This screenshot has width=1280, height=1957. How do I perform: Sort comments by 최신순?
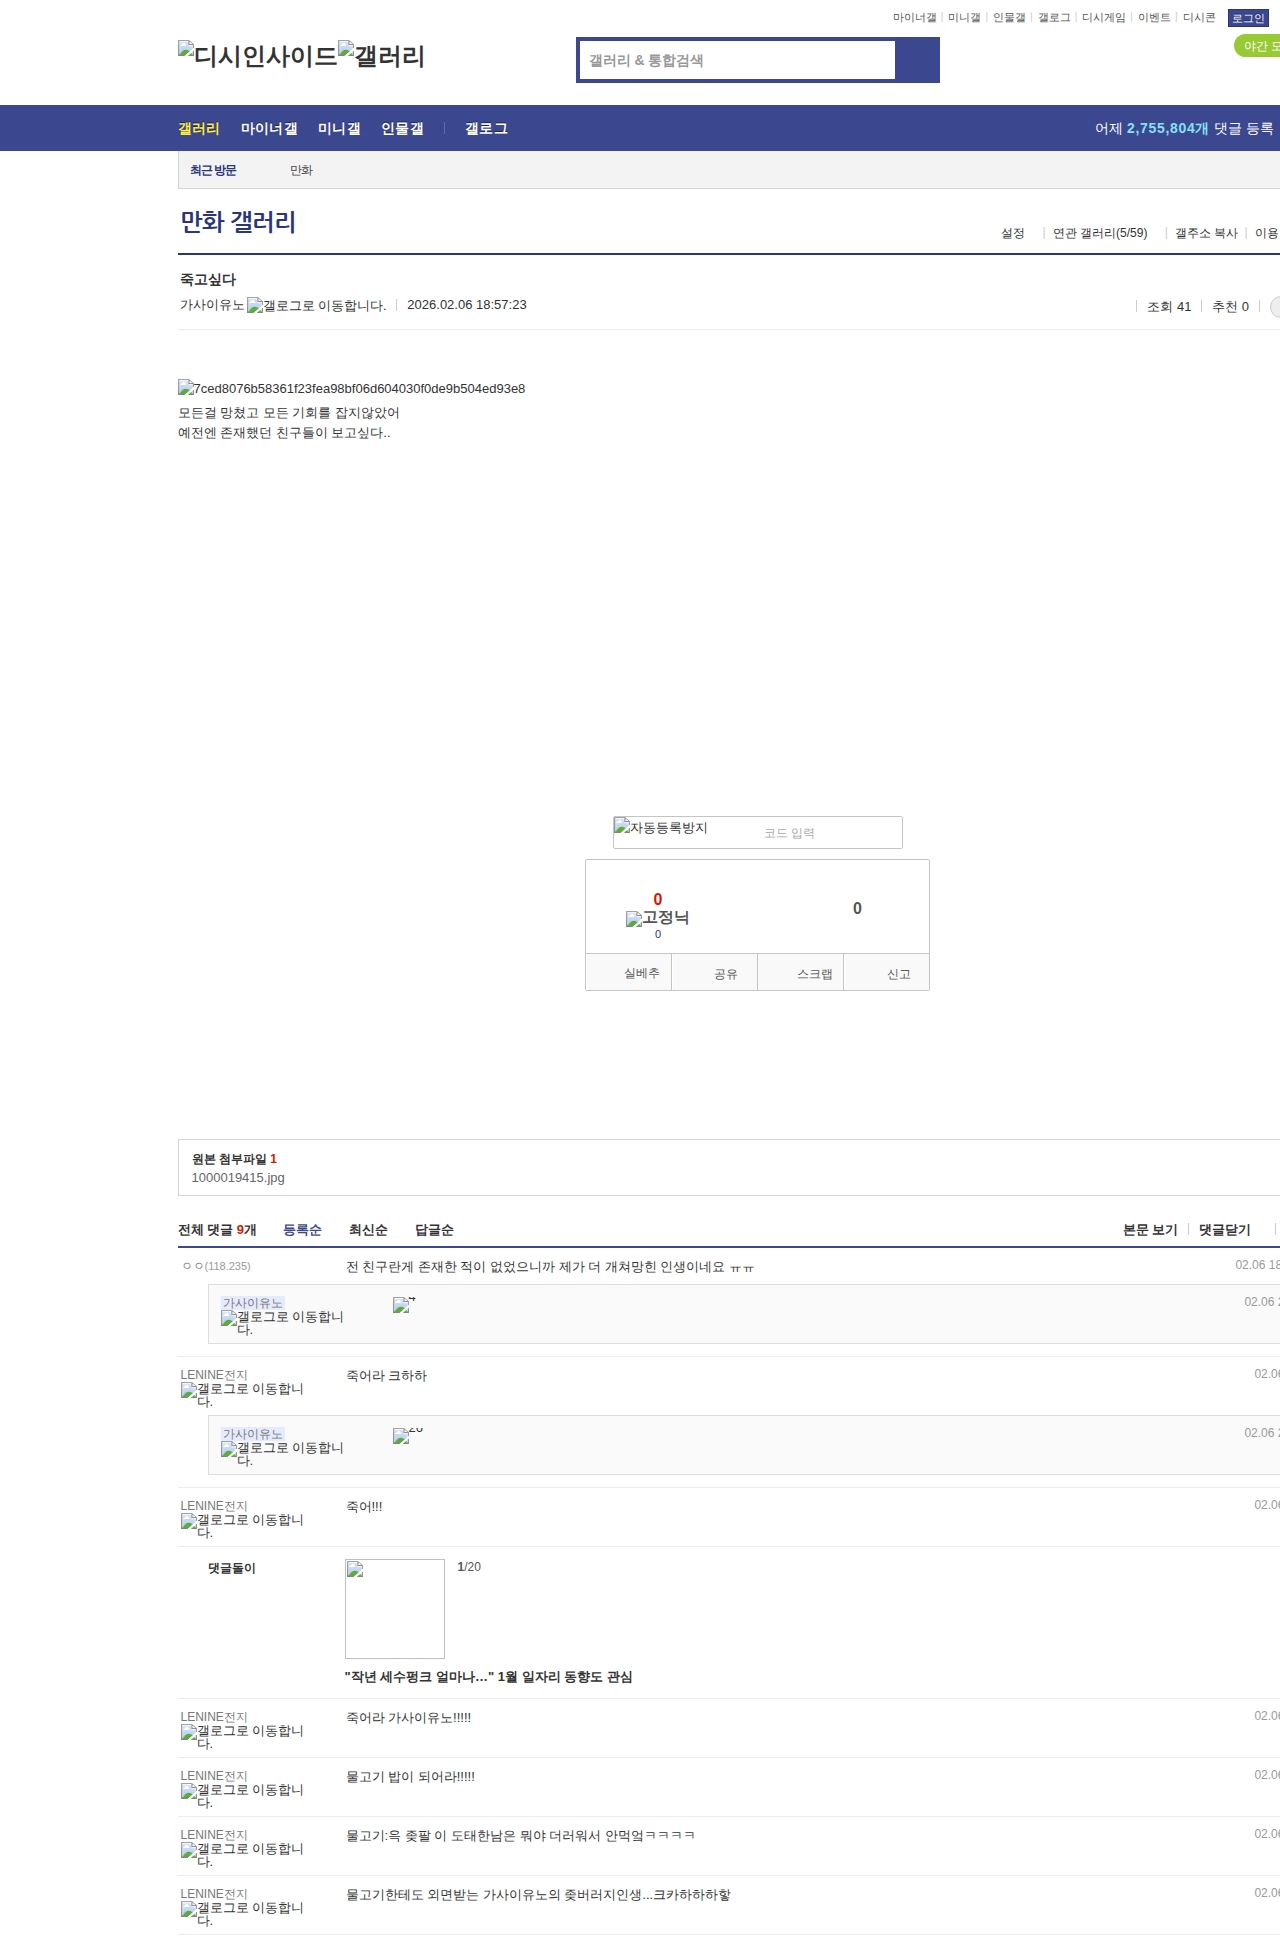click(368, 1230)
